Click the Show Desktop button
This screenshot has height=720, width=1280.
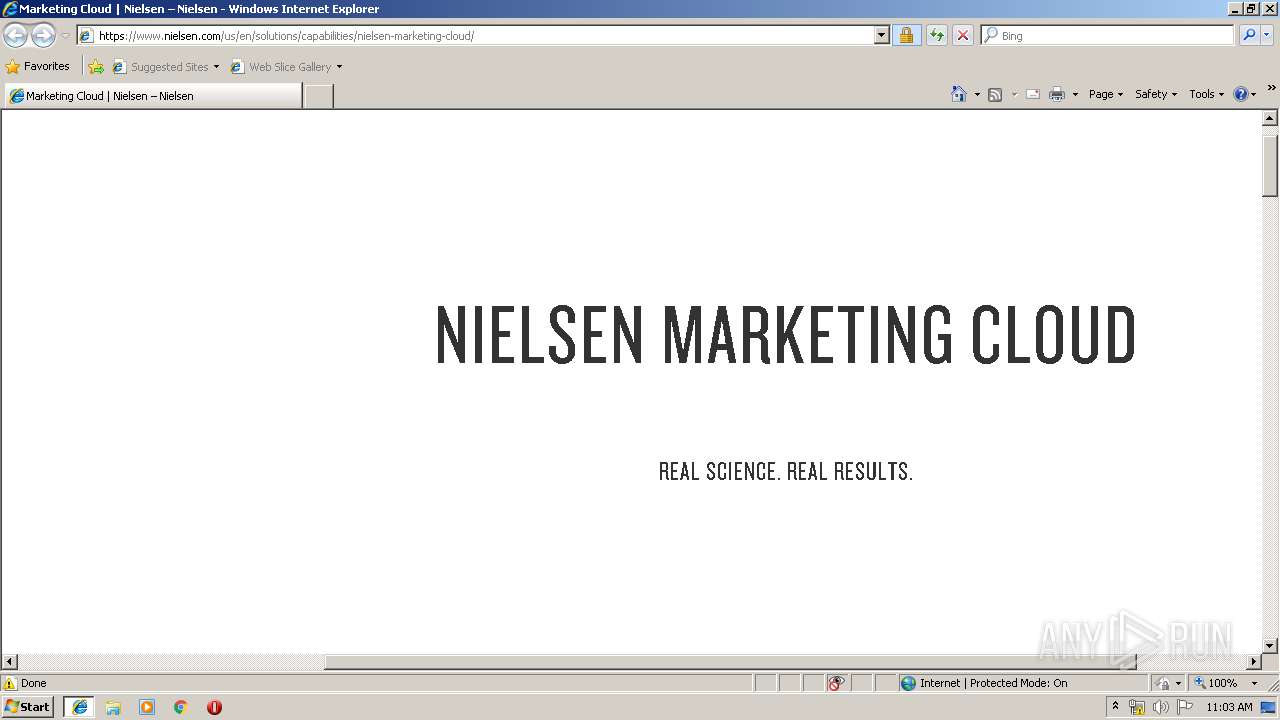(1269, 707)
